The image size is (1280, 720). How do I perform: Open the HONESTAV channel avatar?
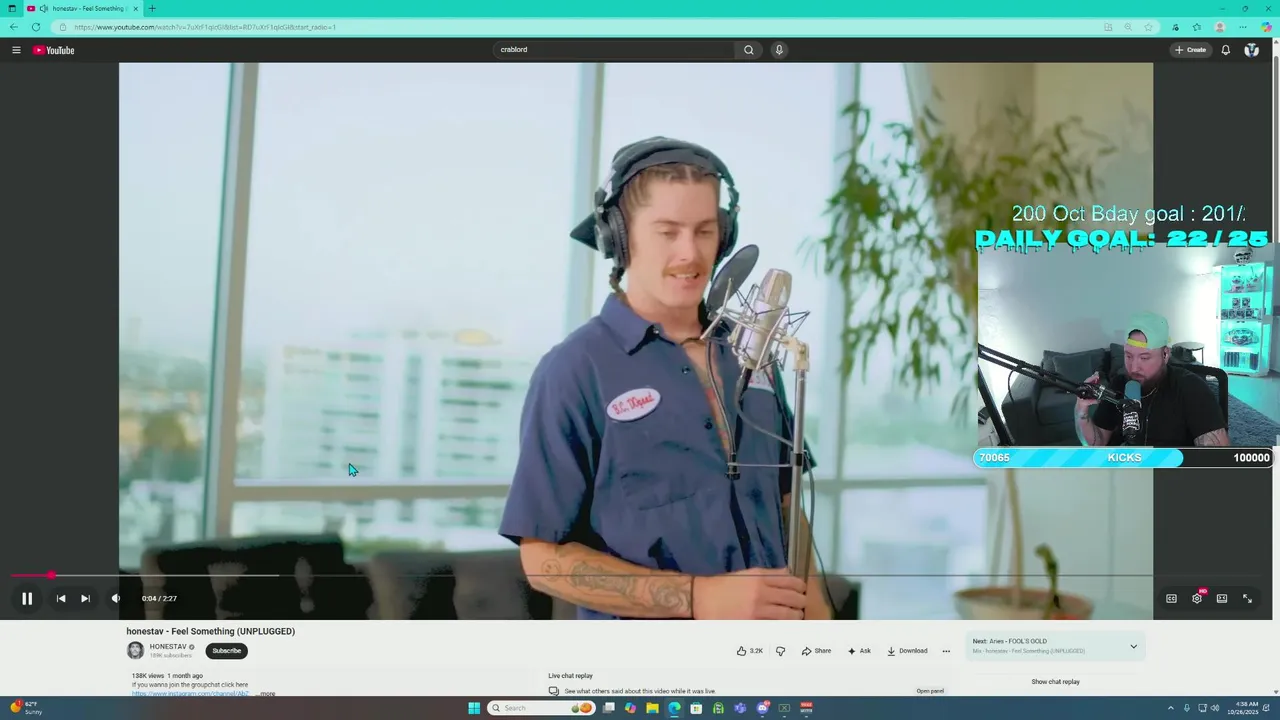tap(135, 651)
